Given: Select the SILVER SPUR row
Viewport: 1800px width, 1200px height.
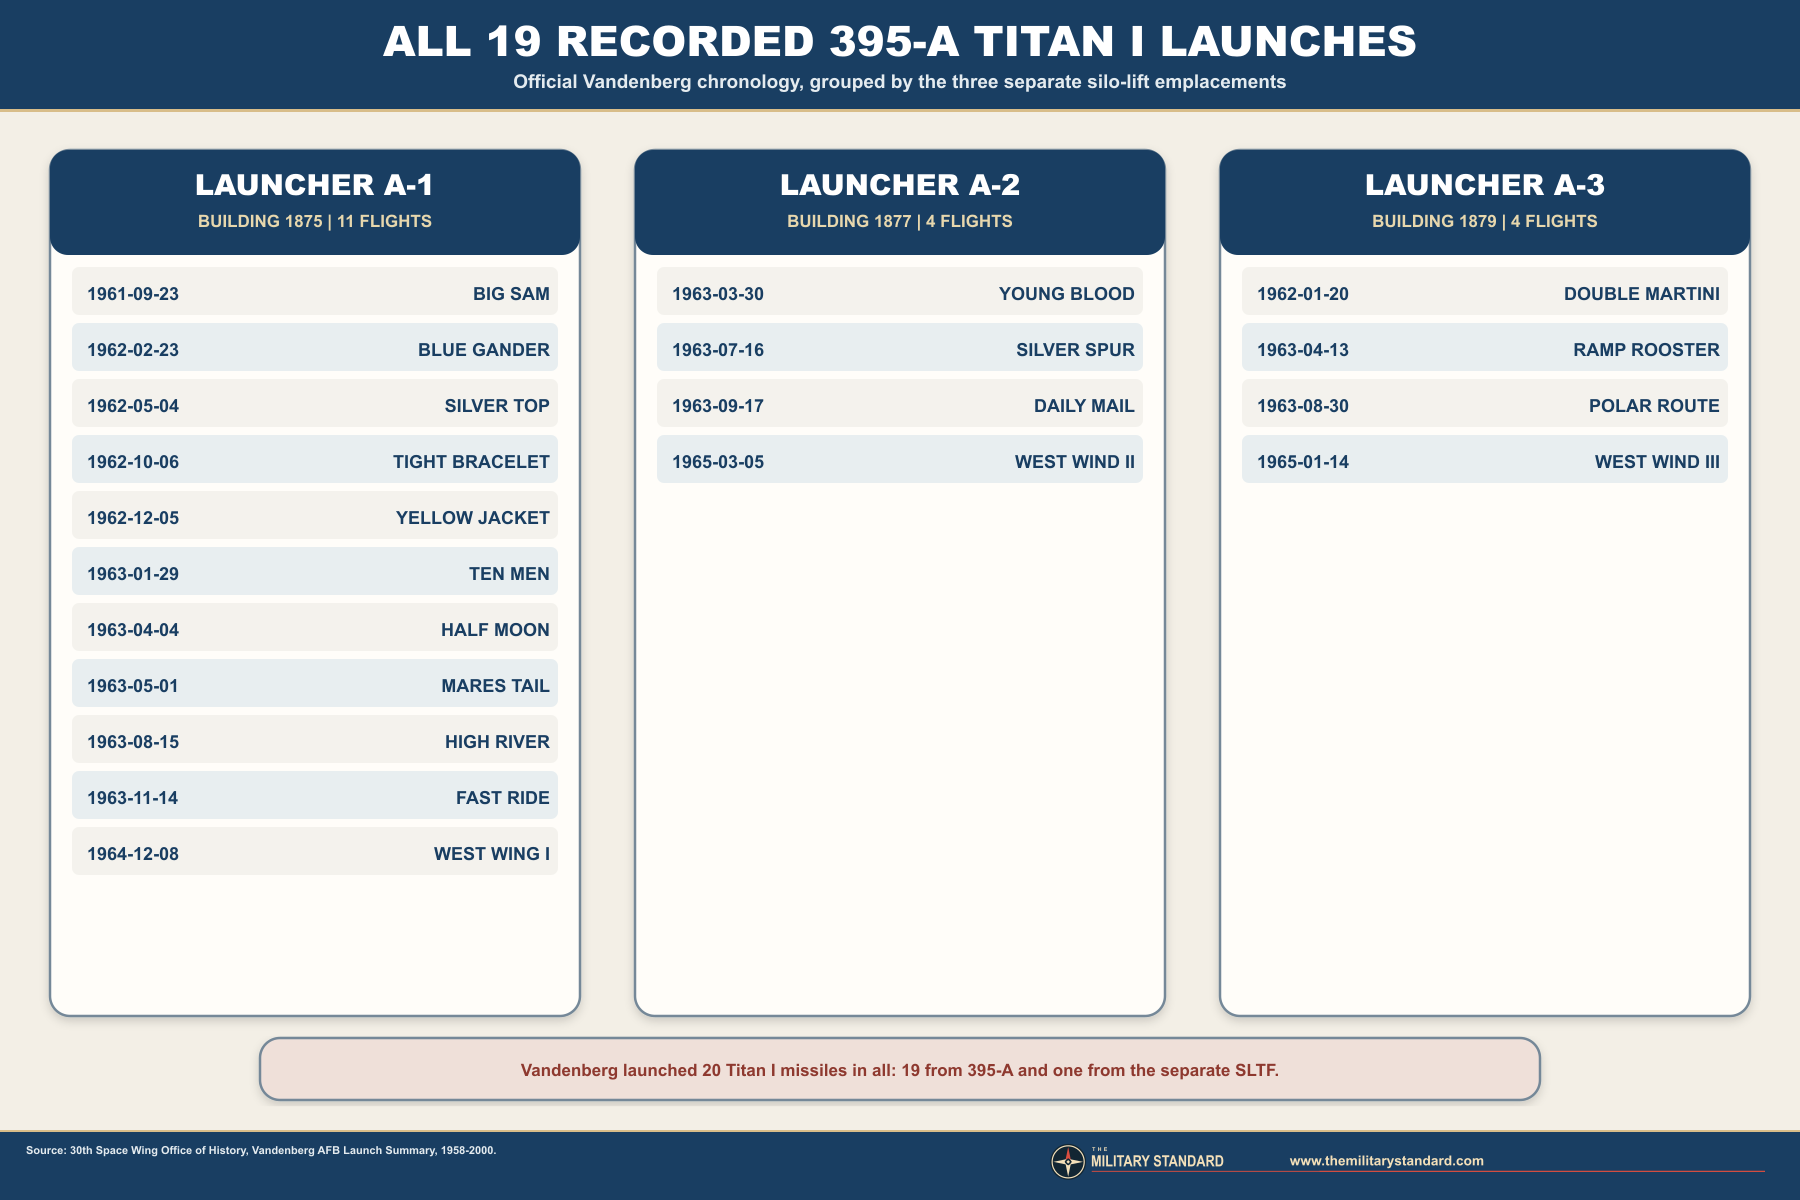Looking at the screenshot, I should (900, 347).
